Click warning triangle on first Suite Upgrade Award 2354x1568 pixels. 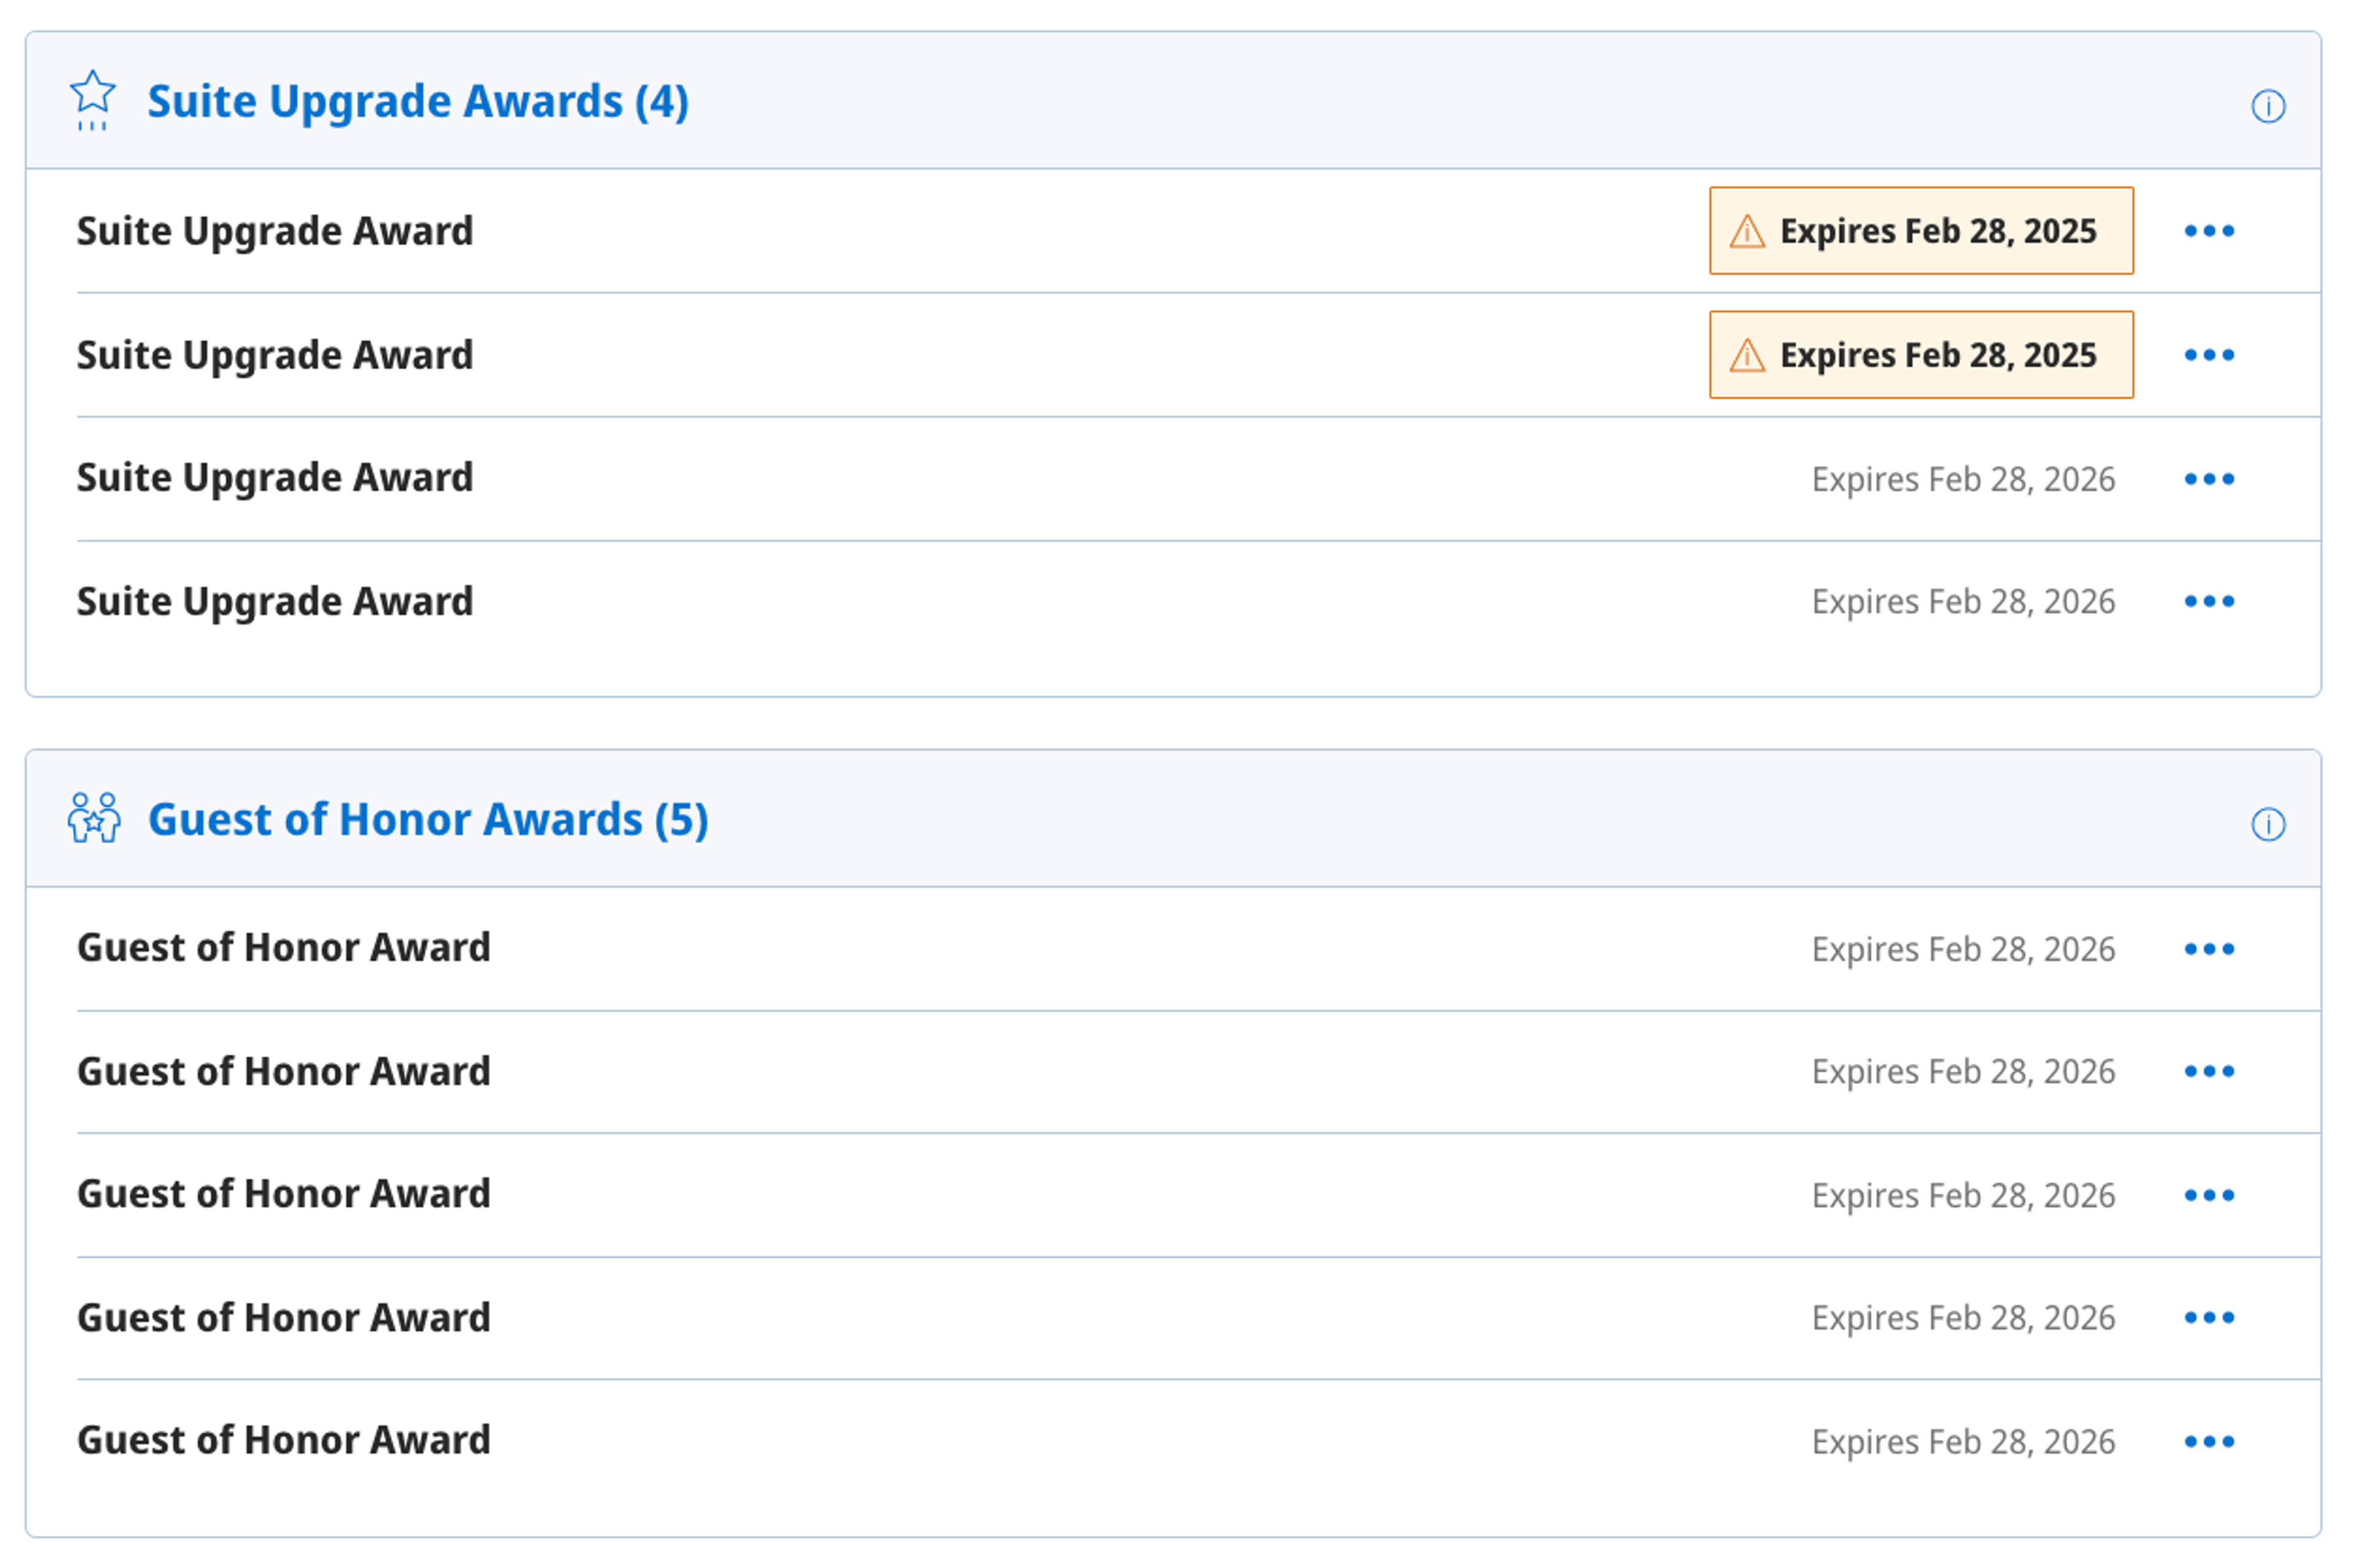pyautogui.click(x=1746, y=231)
